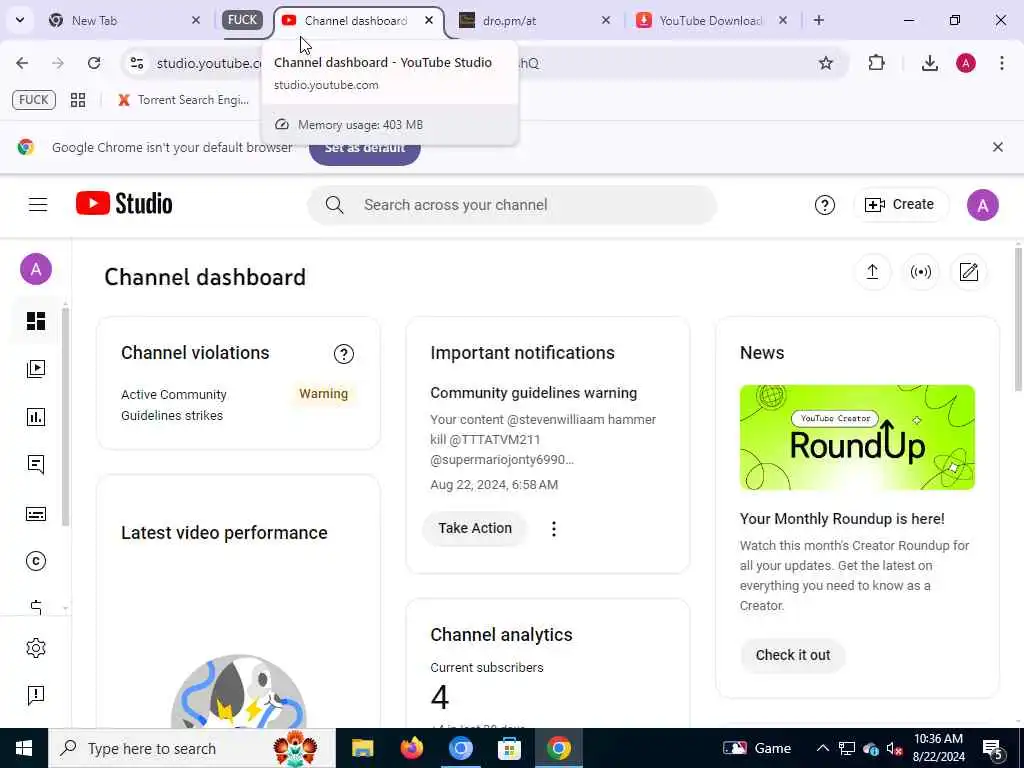The height and width of the screenshot is (768, 1024).
Task: Dismiss default browser banner
Action: click(x=998, y=147)
